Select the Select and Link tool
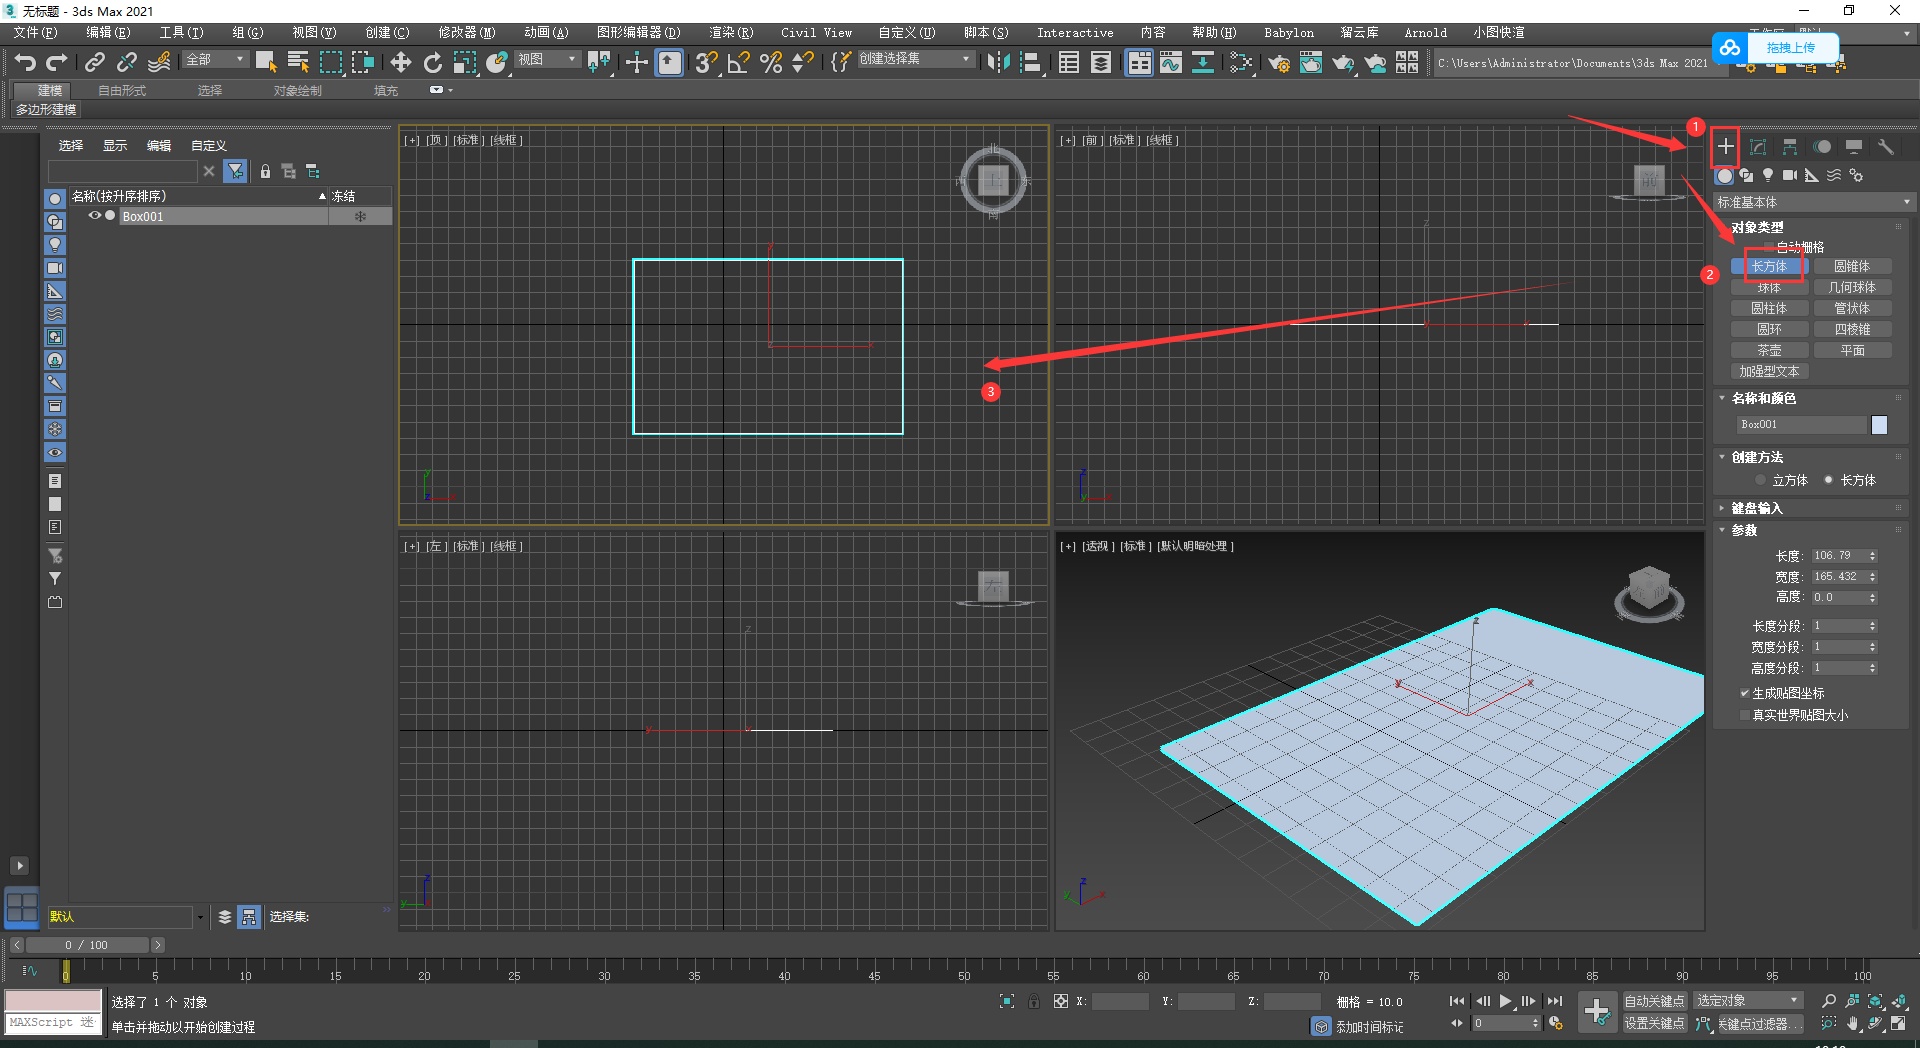Screen dimensions: 1920x1048 point(95,63)
